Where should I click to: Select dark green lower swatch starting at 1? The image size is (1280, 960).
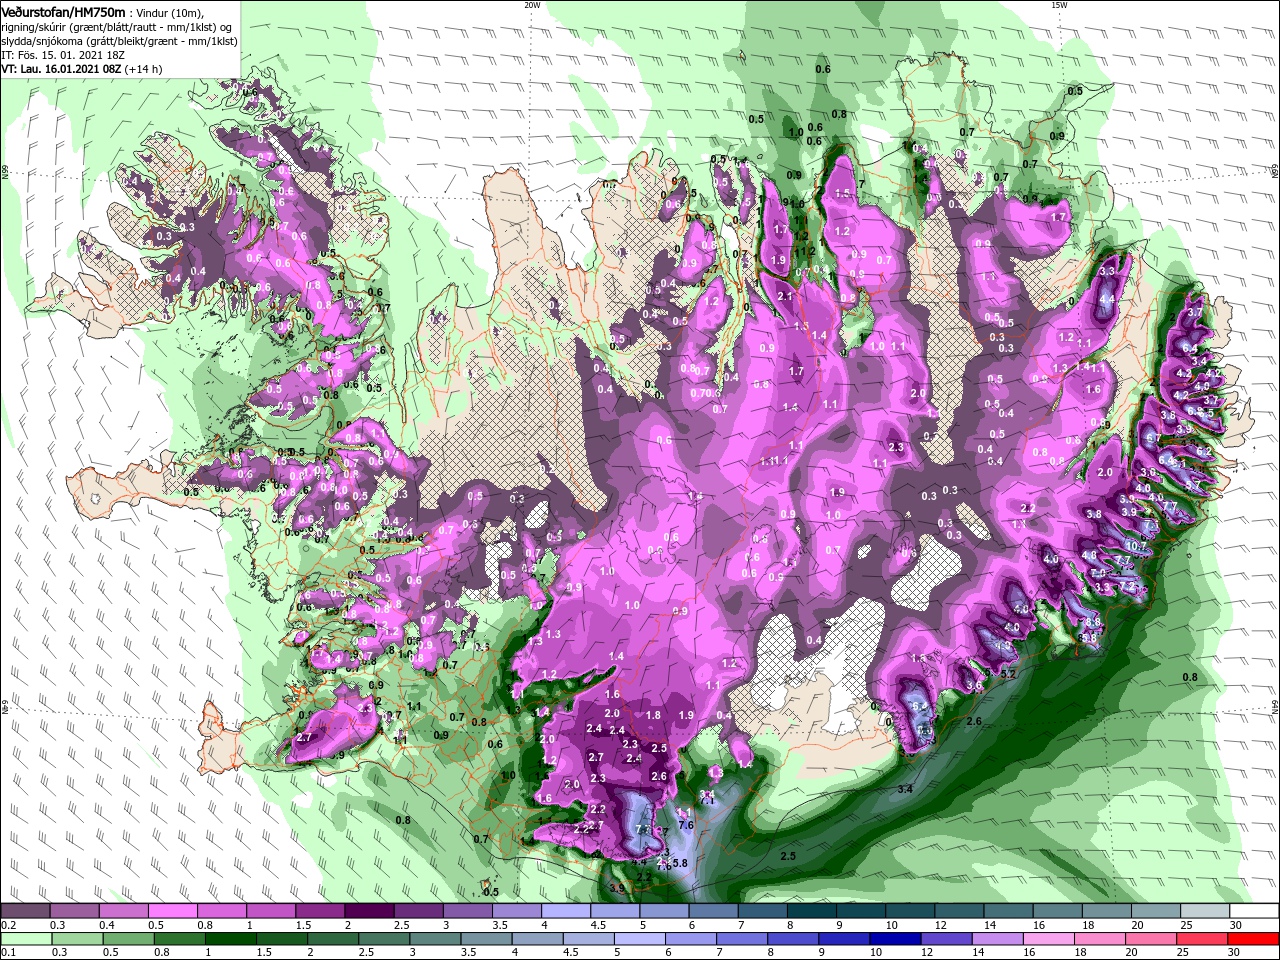coord(231,939)
